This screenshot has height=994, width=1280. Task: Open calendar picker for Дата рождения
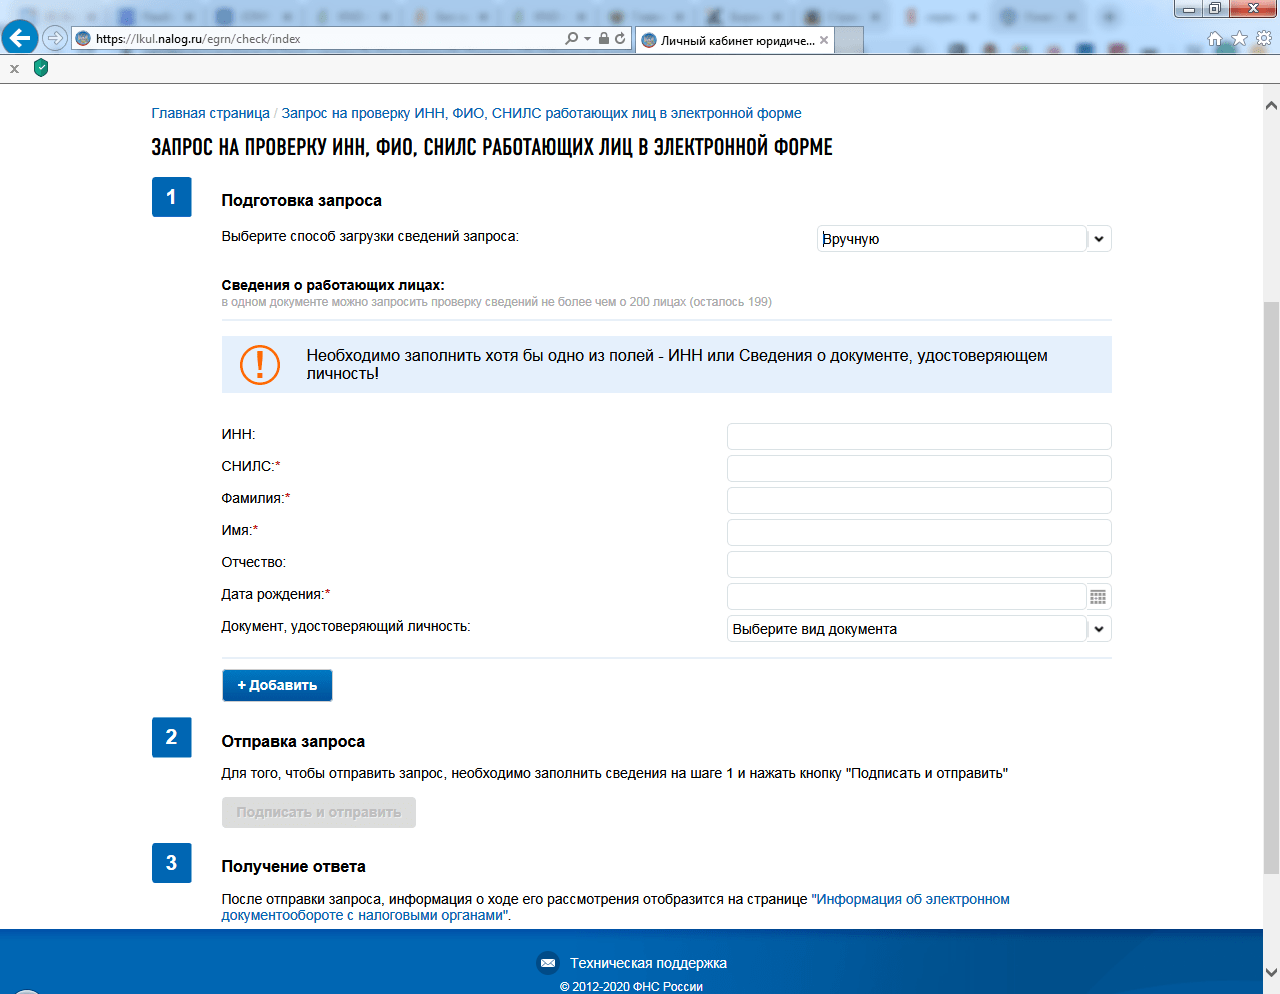(x=1098, y=597)
